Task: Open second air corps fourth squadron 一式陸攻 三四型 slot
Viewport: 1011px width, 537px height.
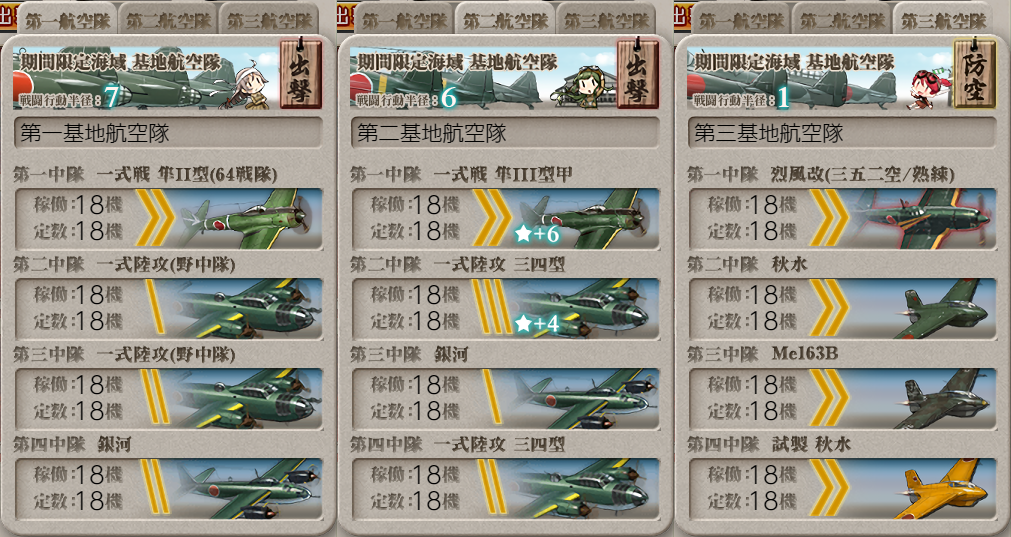Action: point(506,489)
